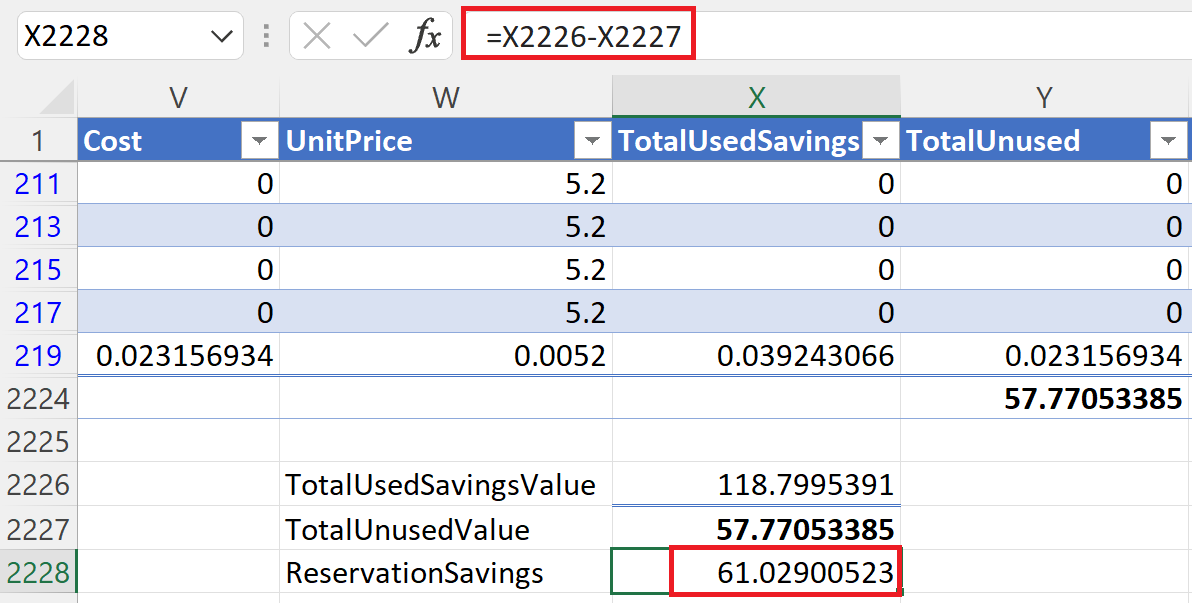The height and width of the screenshot is (603, 1192).
Task: Click TotalUnused cell 0.023156934 in row 219
Action: click(1045, 355)
